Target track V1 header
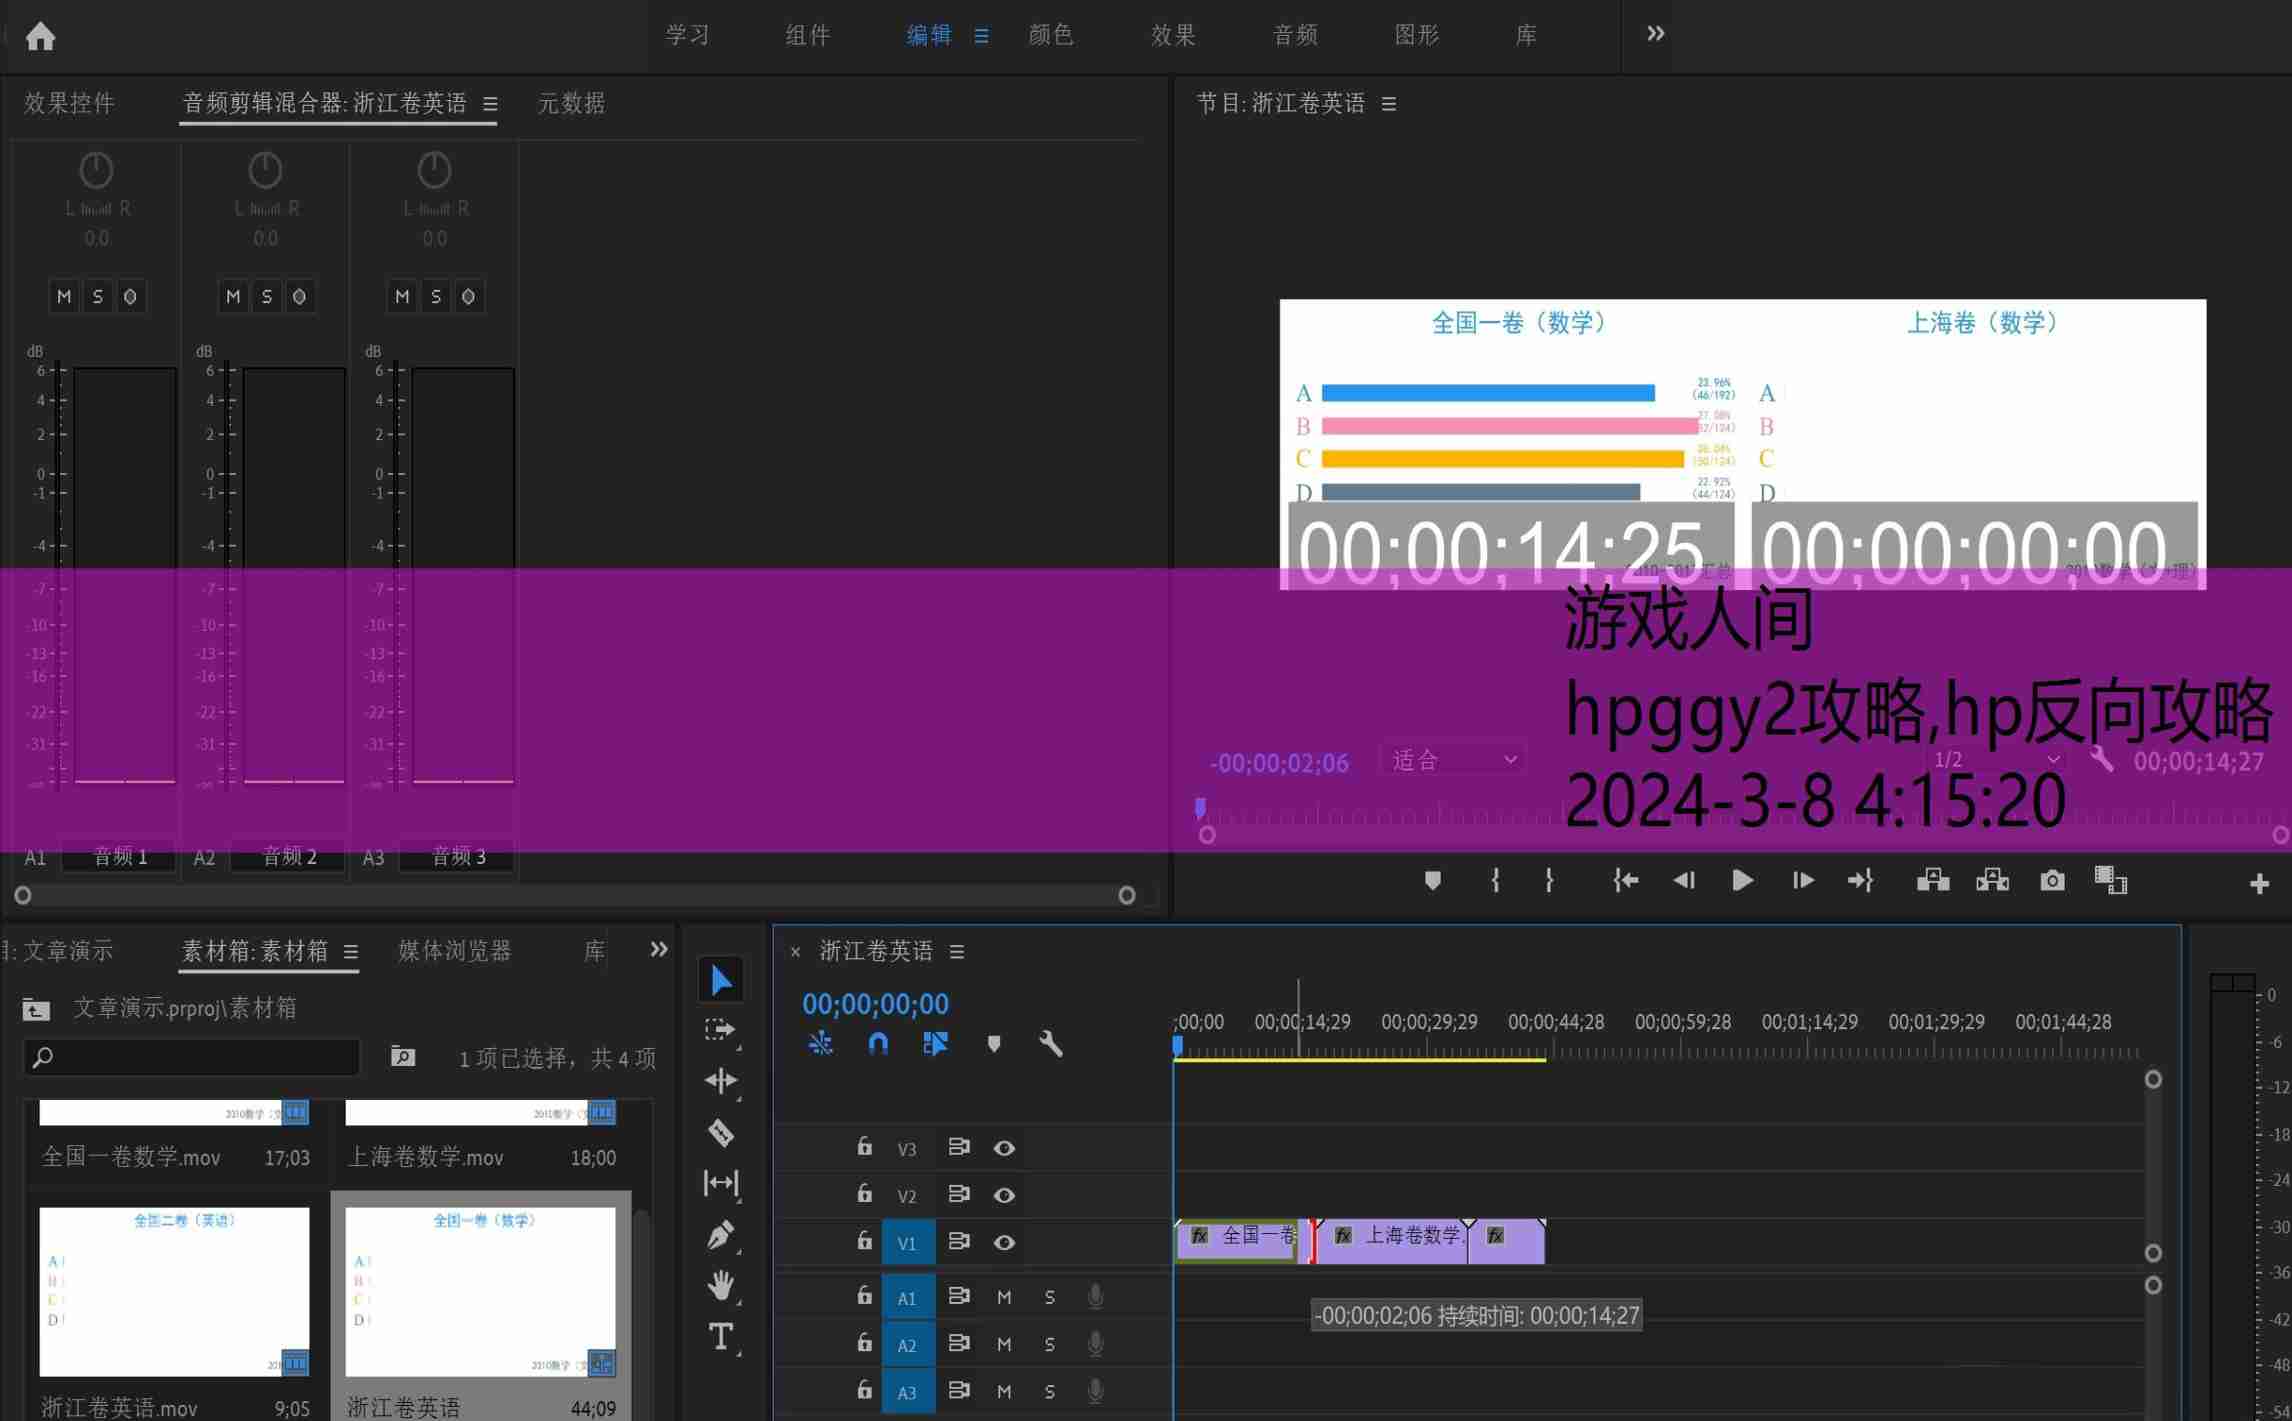The image size is (2292, 1421). tap(907, 1243)
